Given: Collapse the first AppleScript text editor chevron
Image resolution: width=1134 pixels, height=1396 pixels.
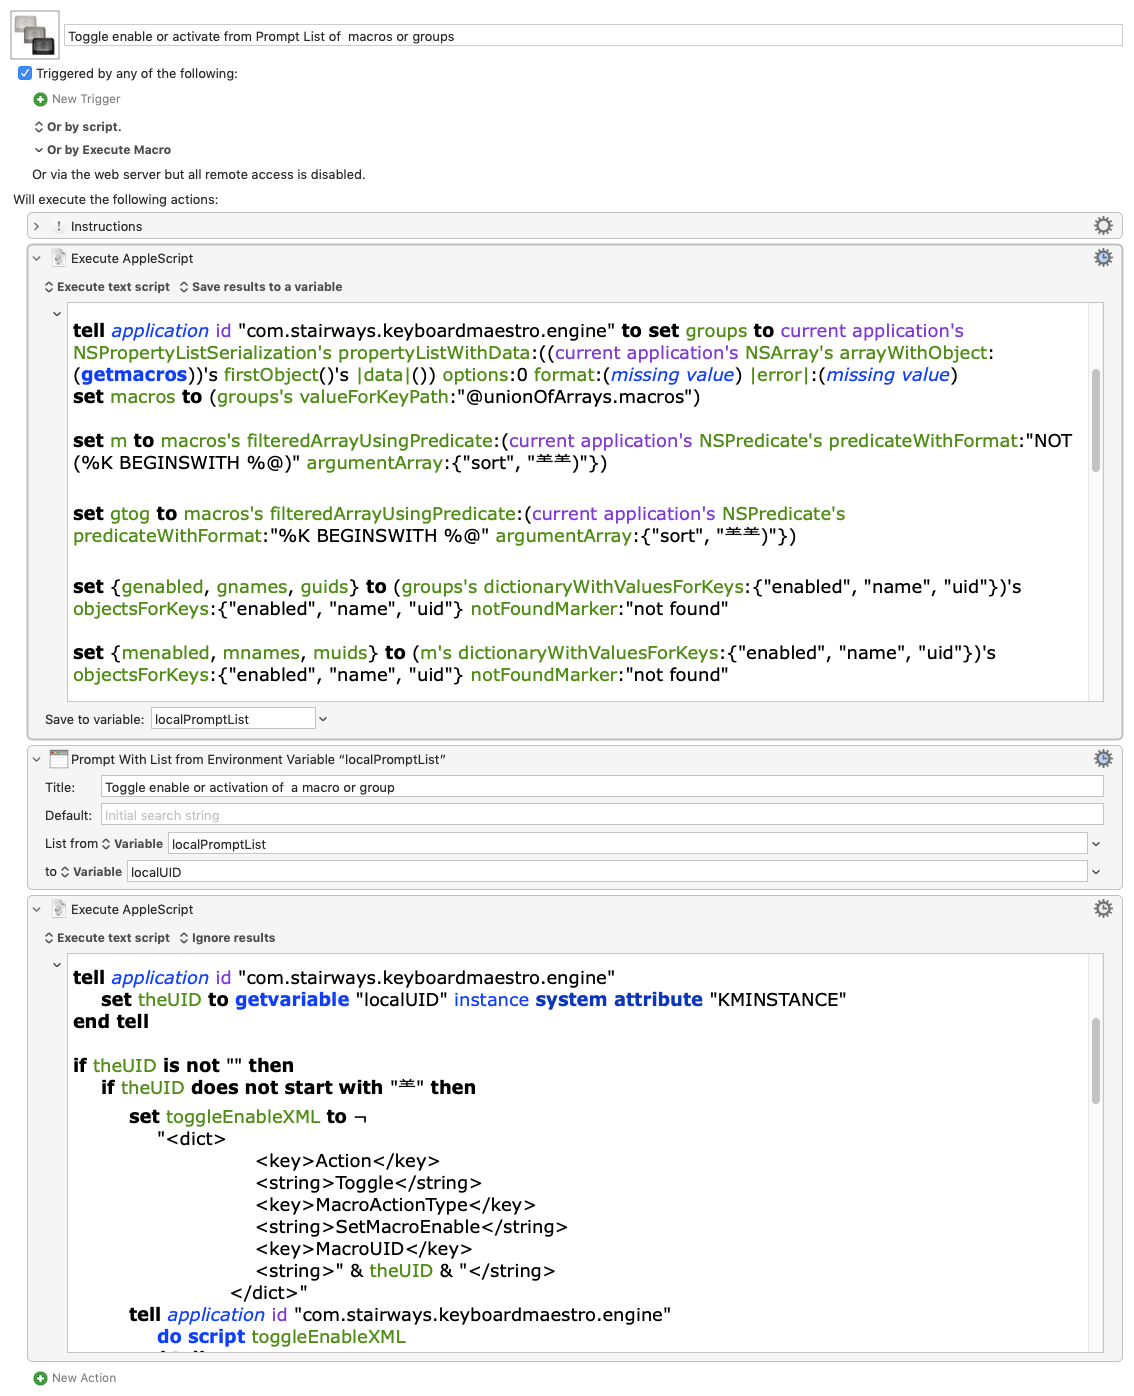Looking at the screenshot, I should point(57,314).
